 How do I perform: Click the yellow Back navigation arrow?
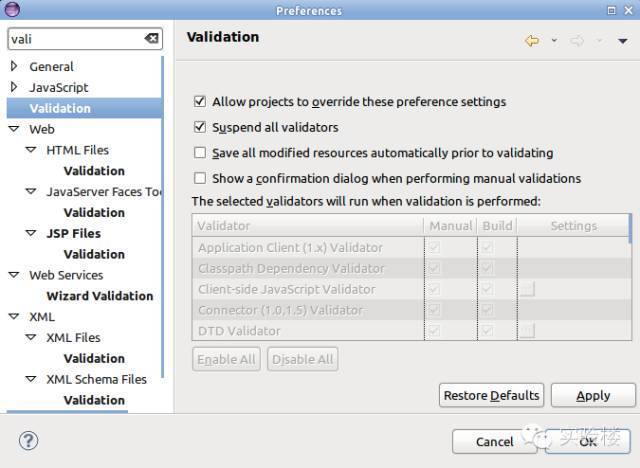tap(532, 41)
